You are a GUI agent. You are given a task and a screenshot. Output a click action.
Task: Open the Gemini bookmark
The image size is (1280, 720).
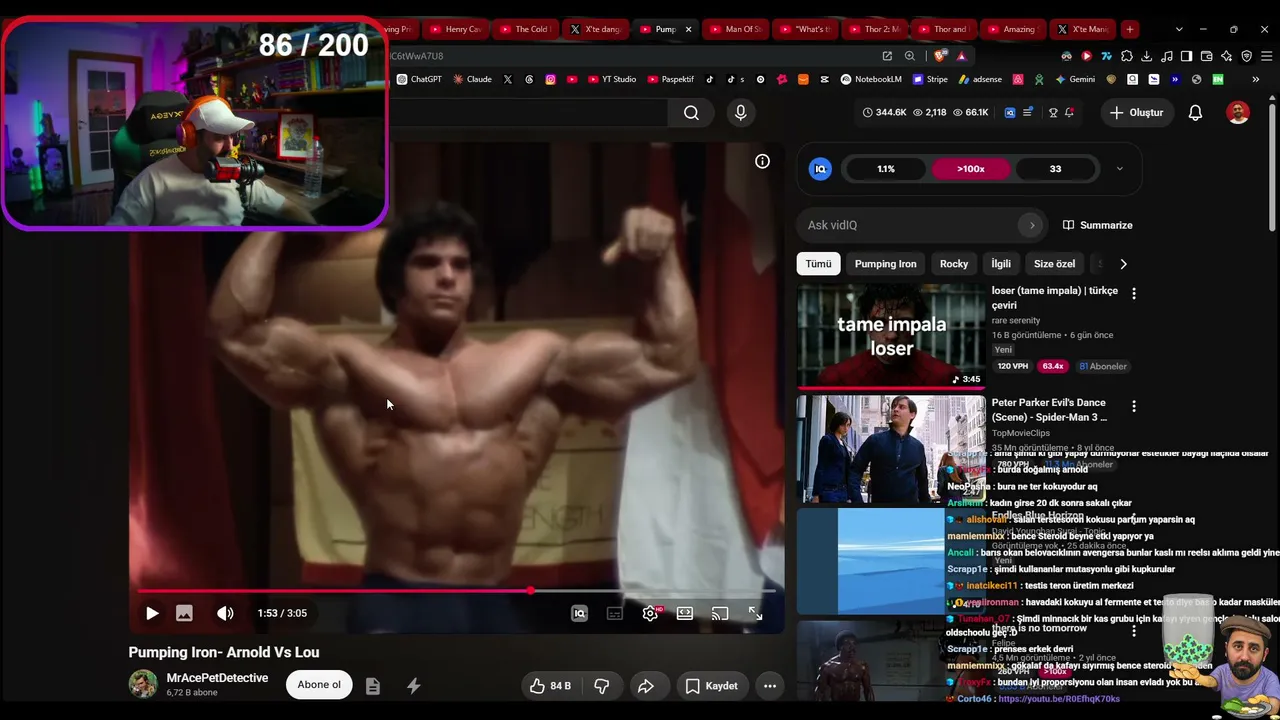pos(1075,79)
